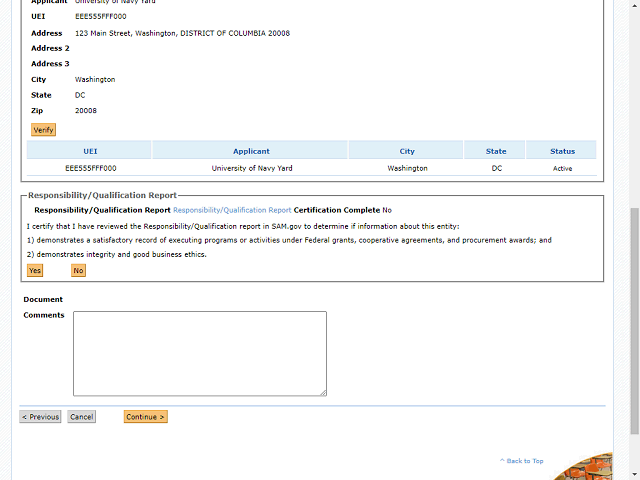This screenshot has height=480, width=640.
Task: Click the DC cell in the table row
Action: coord(497,168)
